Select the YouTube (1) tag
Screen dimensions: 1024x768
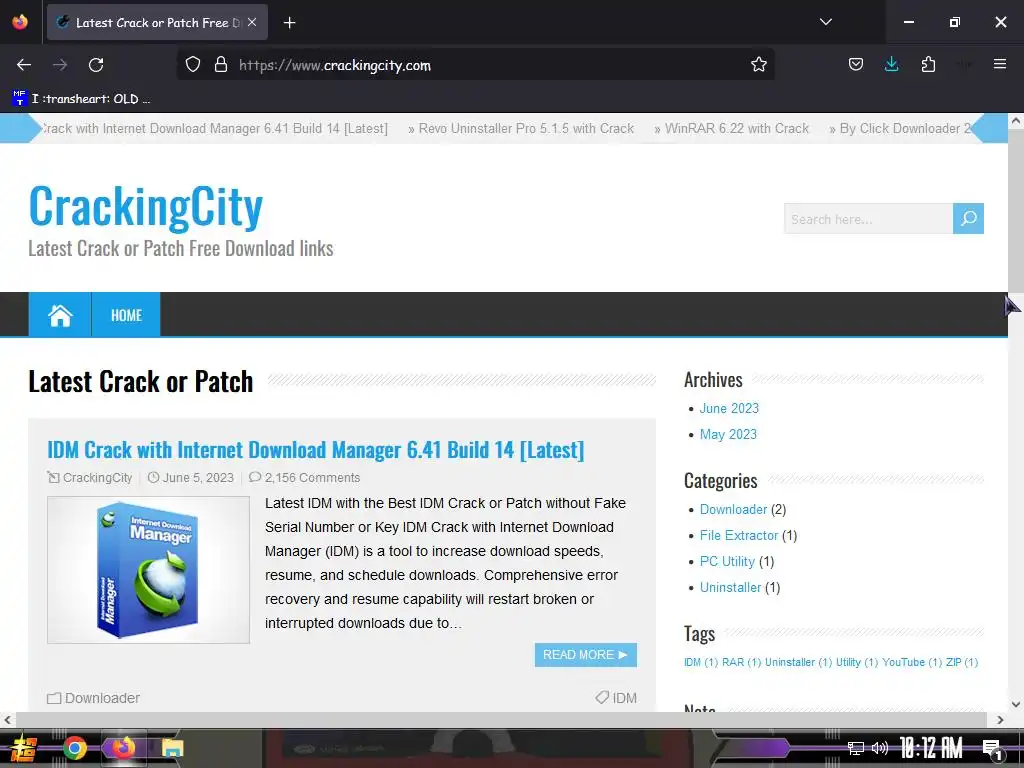point(912,662)
